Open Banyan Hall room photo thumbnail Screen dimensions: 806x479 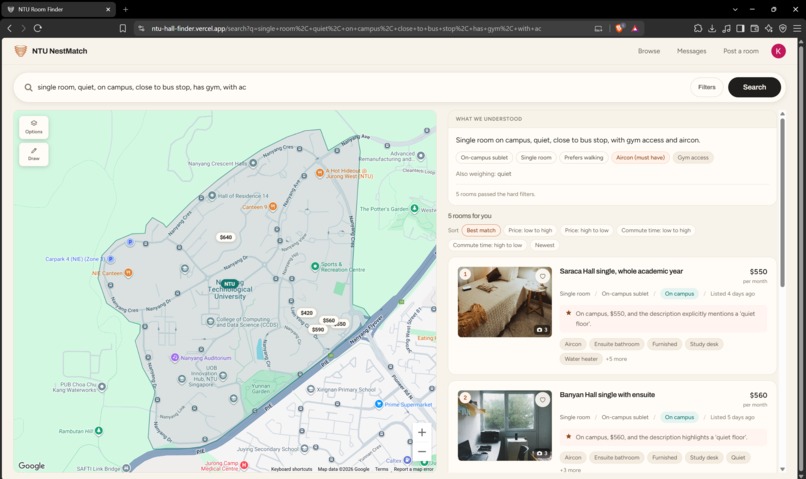click(505, 426)
